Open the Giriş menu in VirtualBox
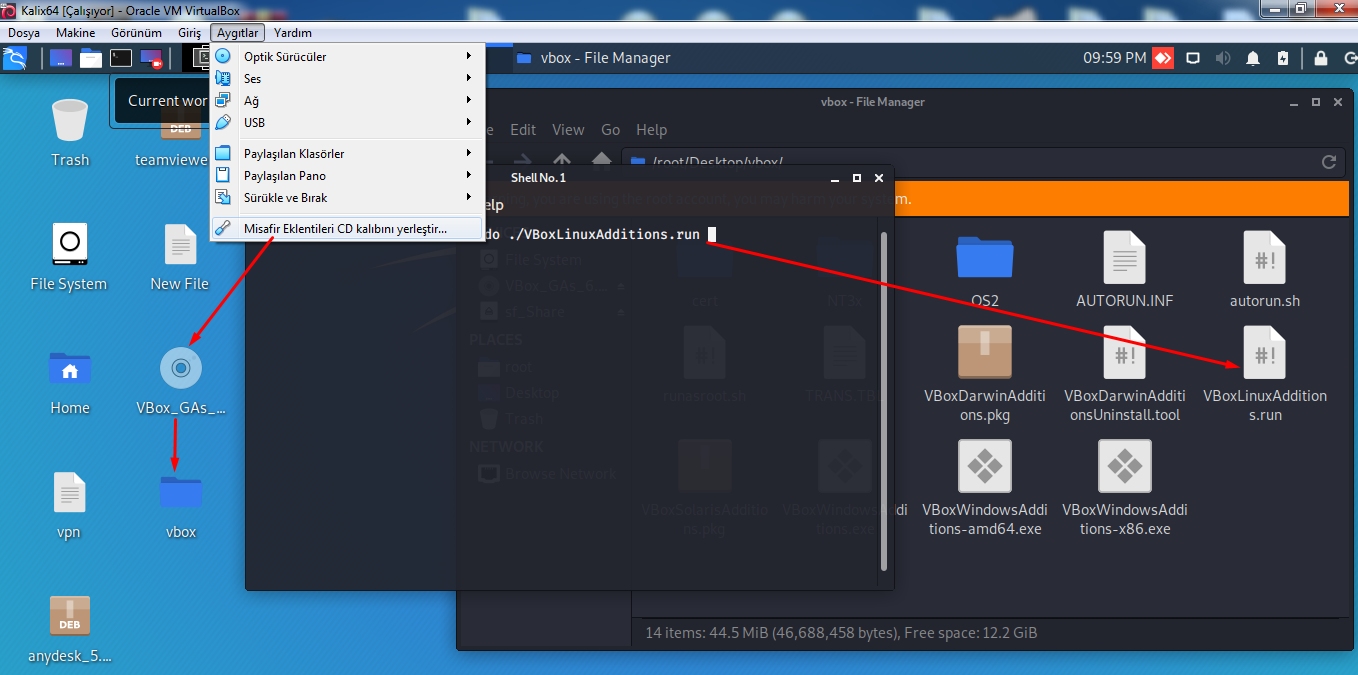Image resolution: width=1358 pixels, height=675 pixels. point(189,33)
